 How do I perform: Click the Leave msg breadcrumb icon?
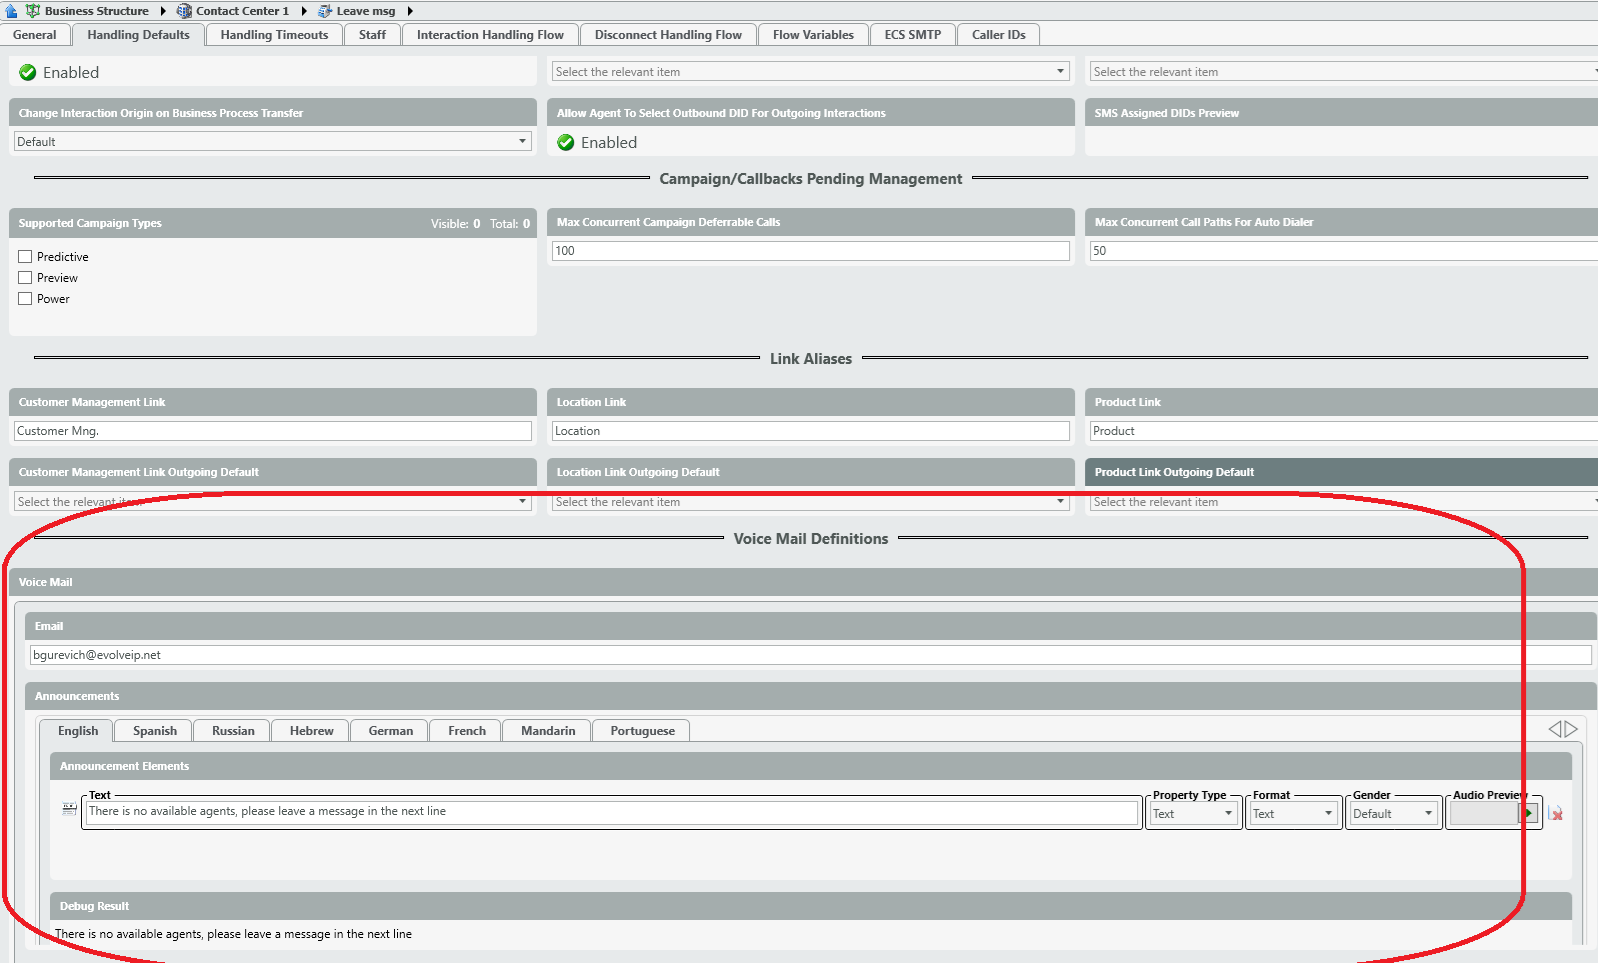325,11
